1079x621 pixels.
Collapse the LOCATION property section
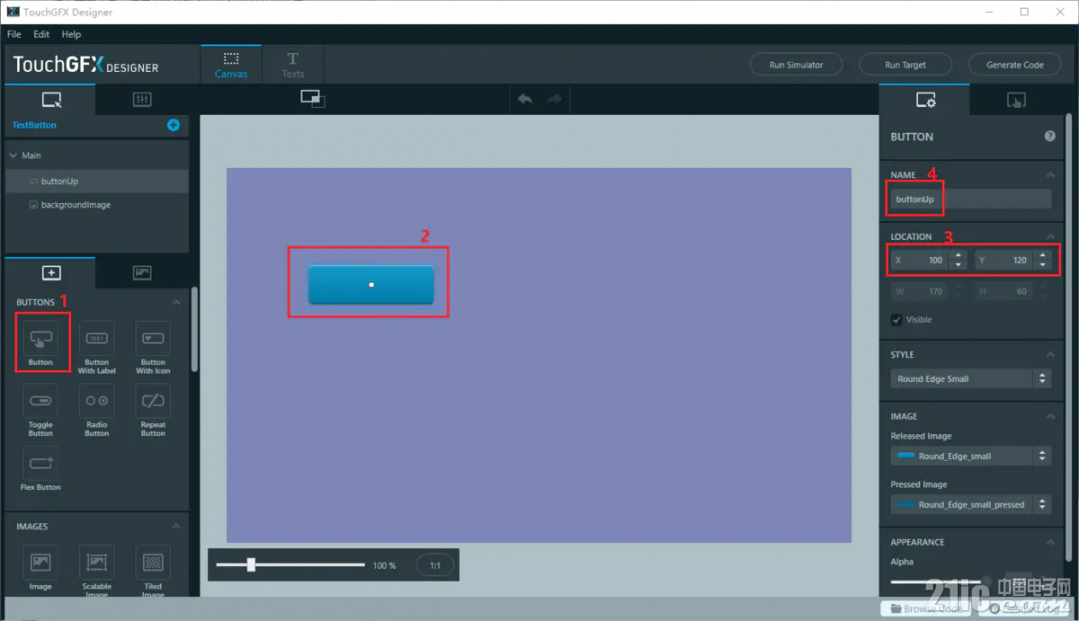point(1050,236)
